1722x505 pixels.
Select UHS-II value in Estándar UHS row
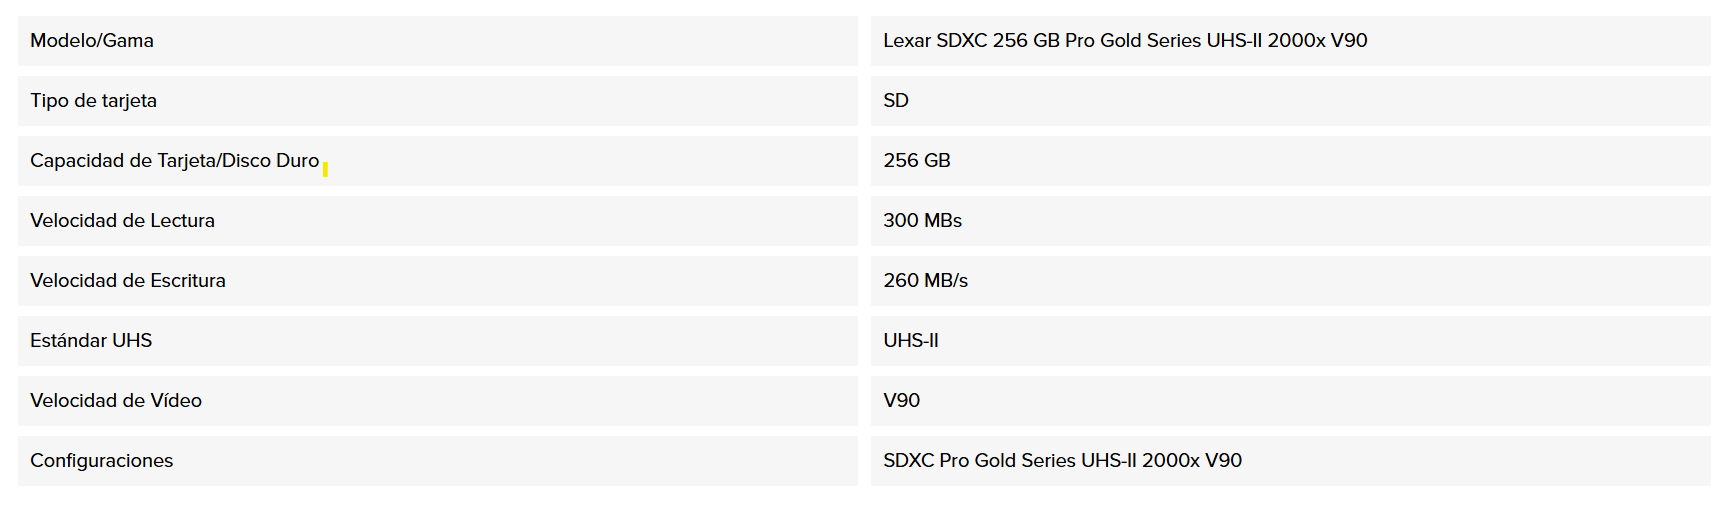pyautogui.click(x=911, y=341)
